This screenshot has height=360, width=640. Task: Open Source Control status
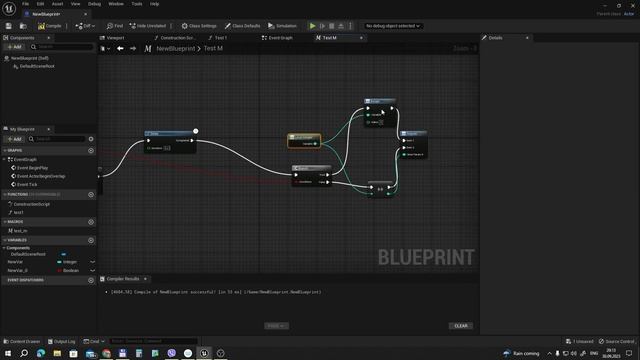616,341
